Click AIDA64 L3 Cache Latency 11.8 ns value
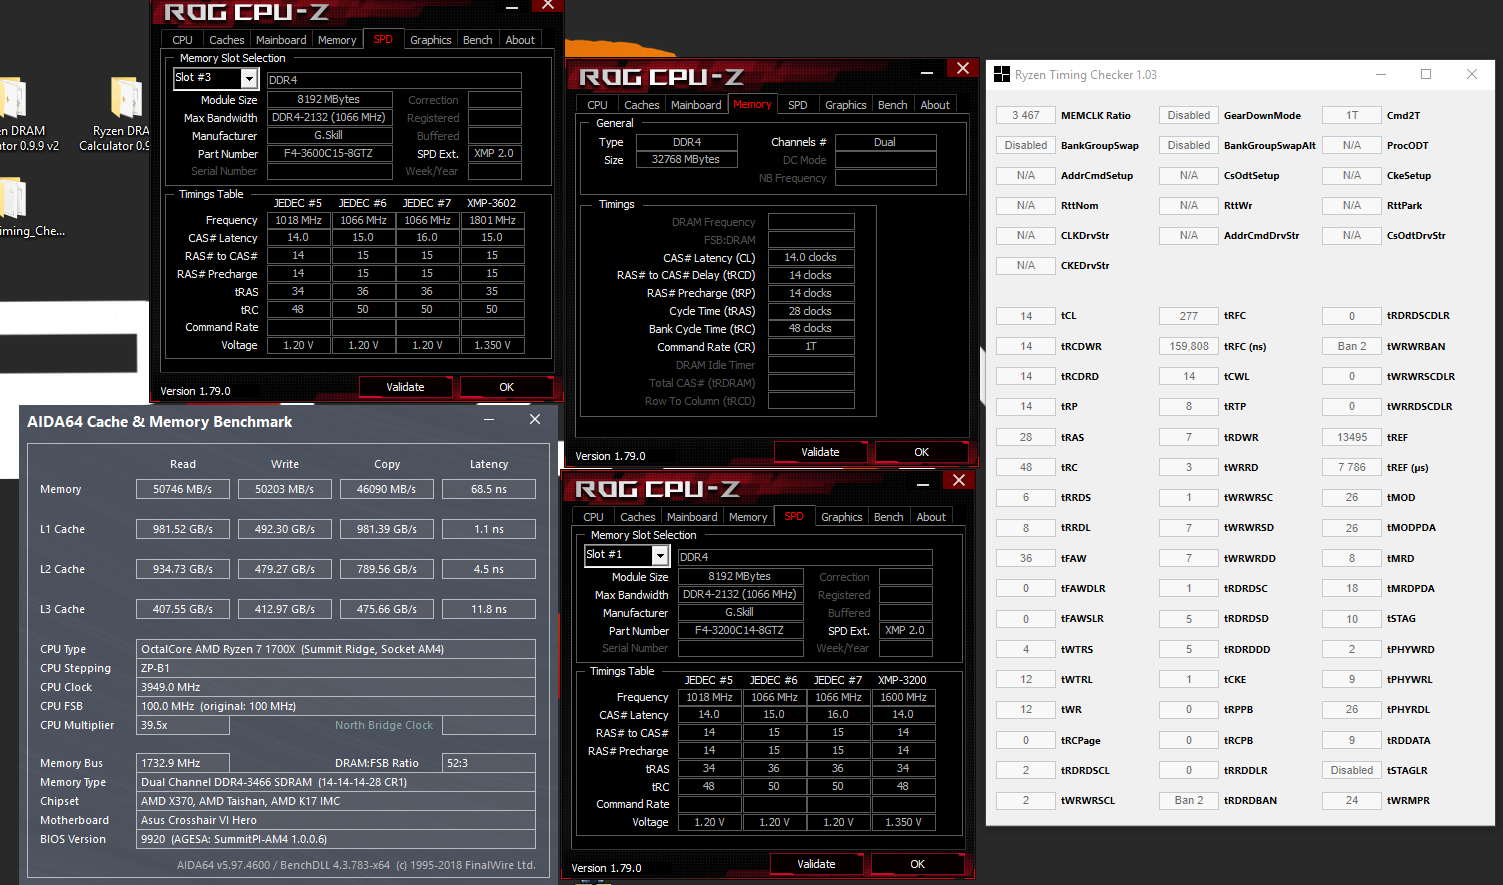This screenshot has height=885, width=1503. click(489, 609)
